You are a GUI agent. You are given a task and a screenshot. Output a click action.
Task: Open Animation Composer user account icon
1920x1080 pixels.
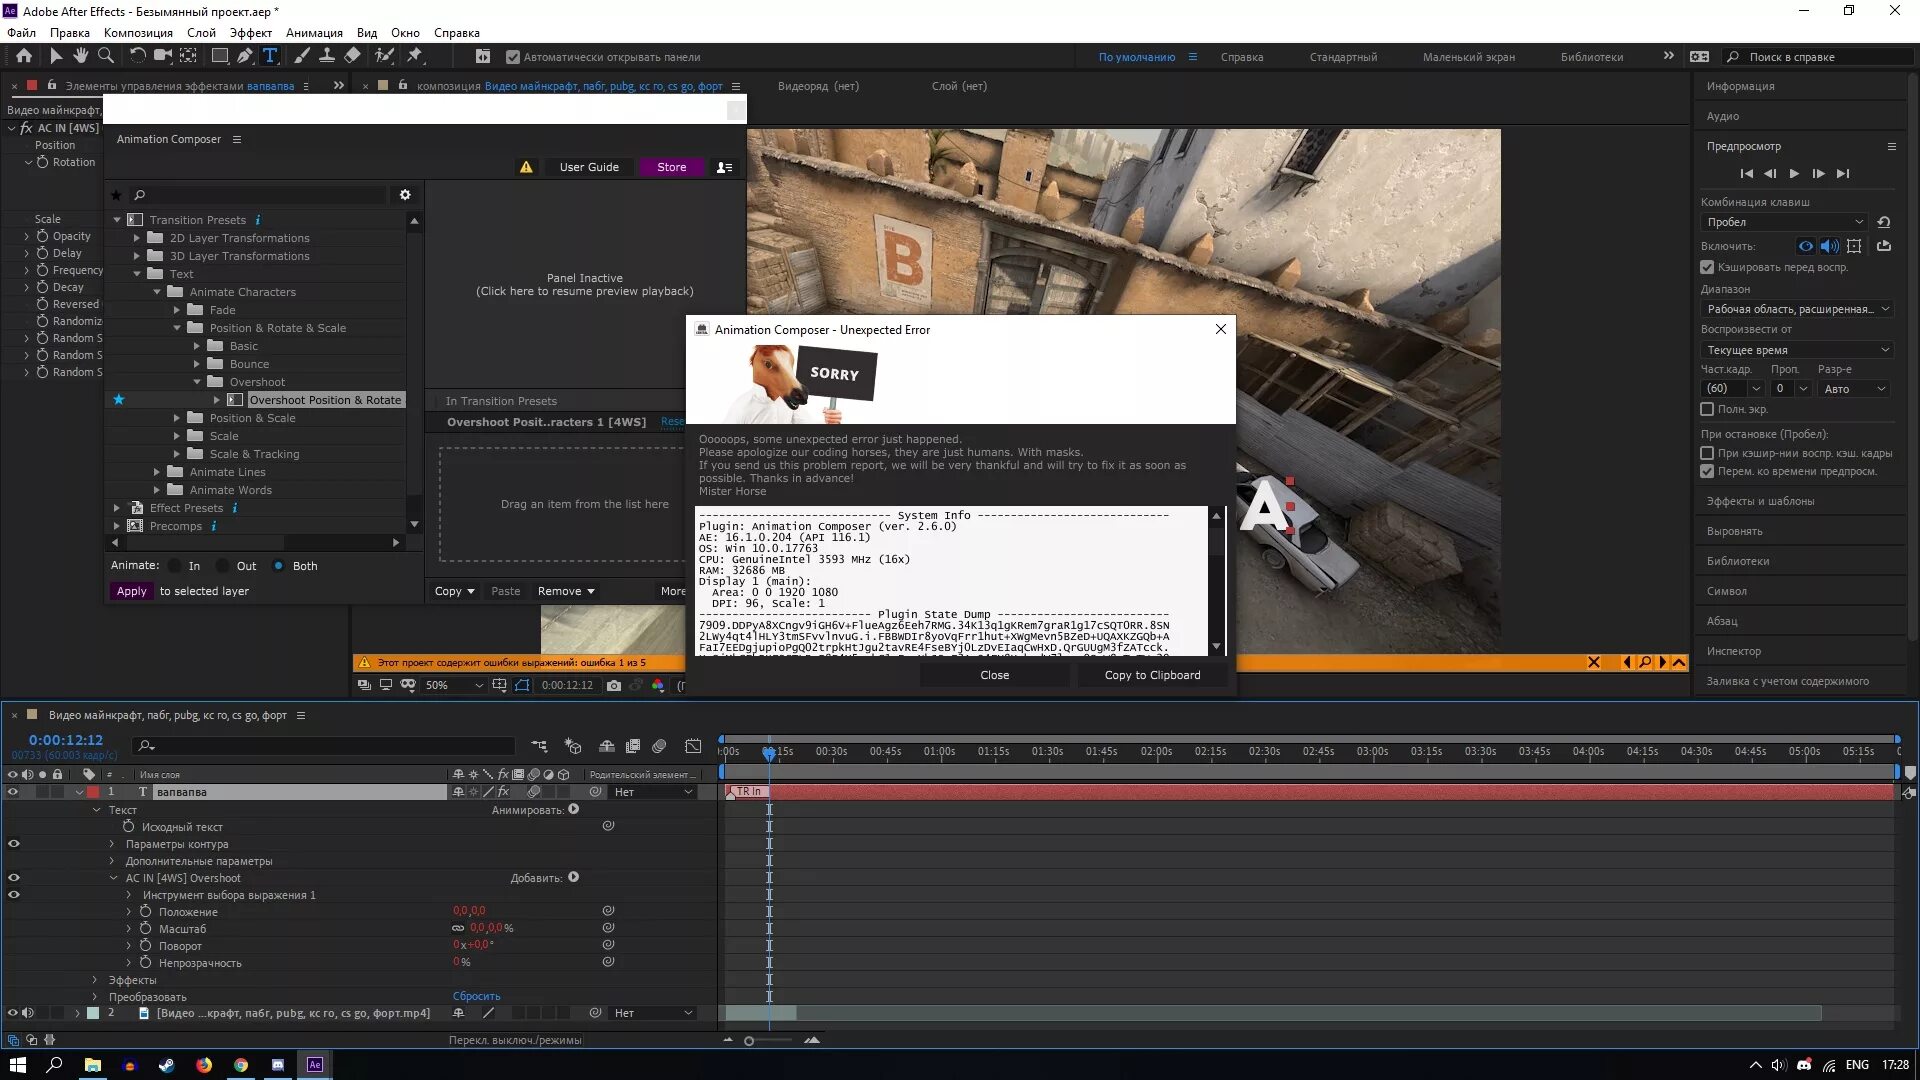(724, 167)
